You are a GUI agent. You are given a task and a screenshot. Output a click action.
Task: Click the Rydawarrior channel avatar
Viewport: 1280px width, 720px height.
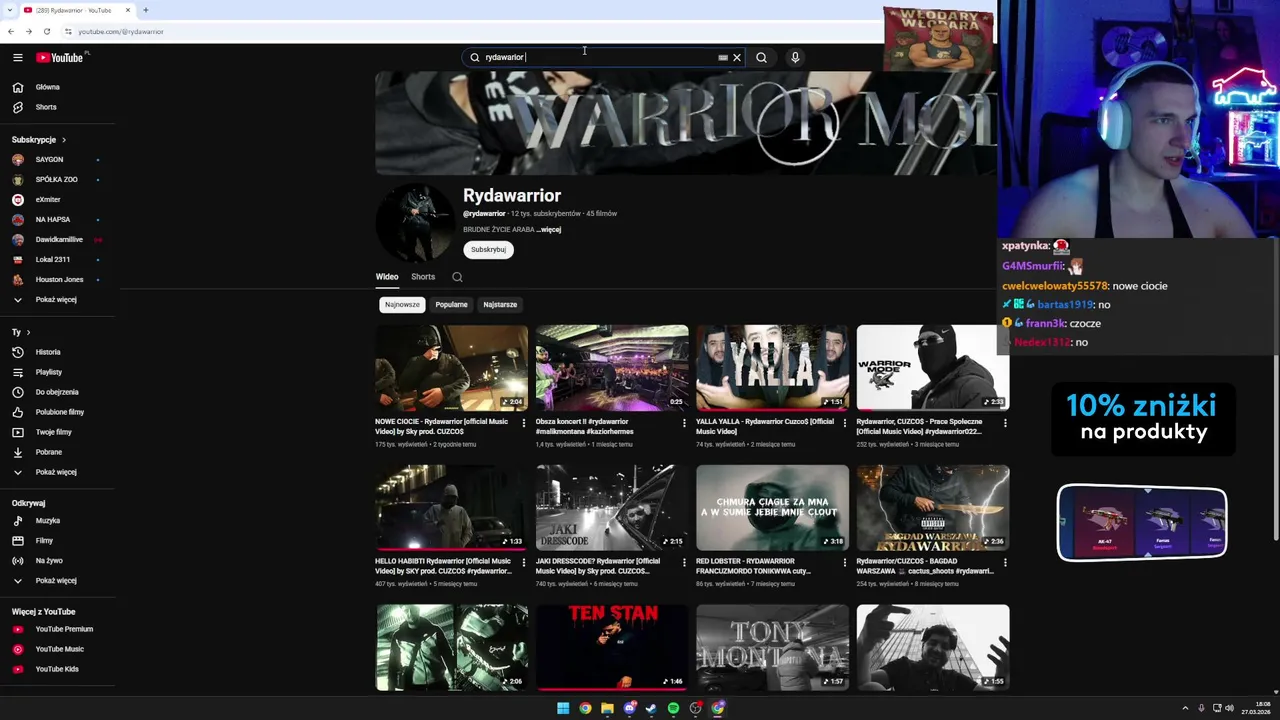[x=415, y=223]
